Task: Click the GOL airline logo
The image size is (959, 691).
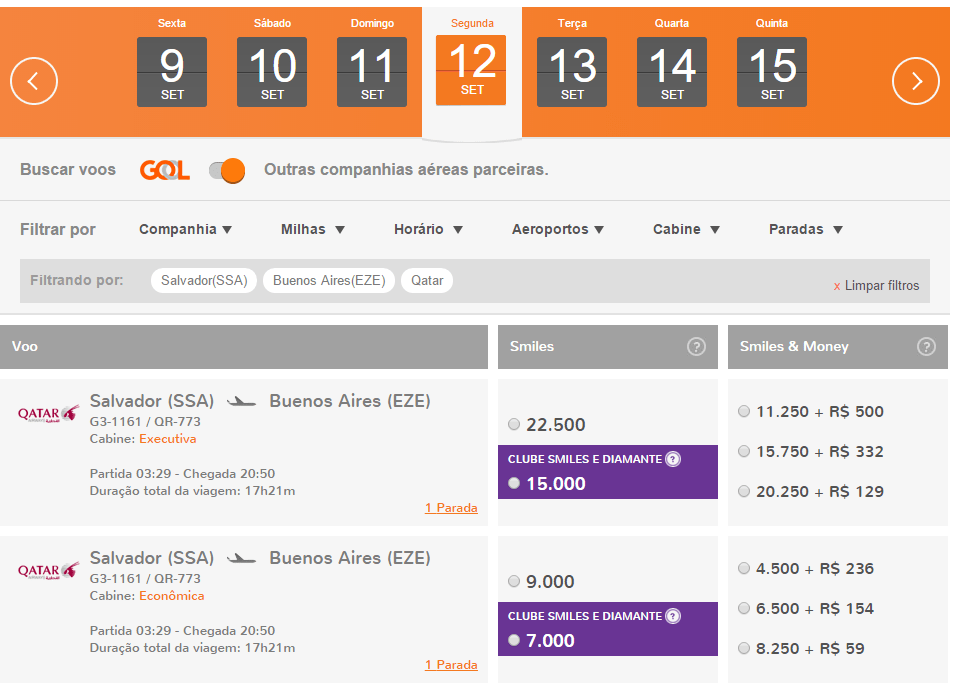Action: (165, 170)
